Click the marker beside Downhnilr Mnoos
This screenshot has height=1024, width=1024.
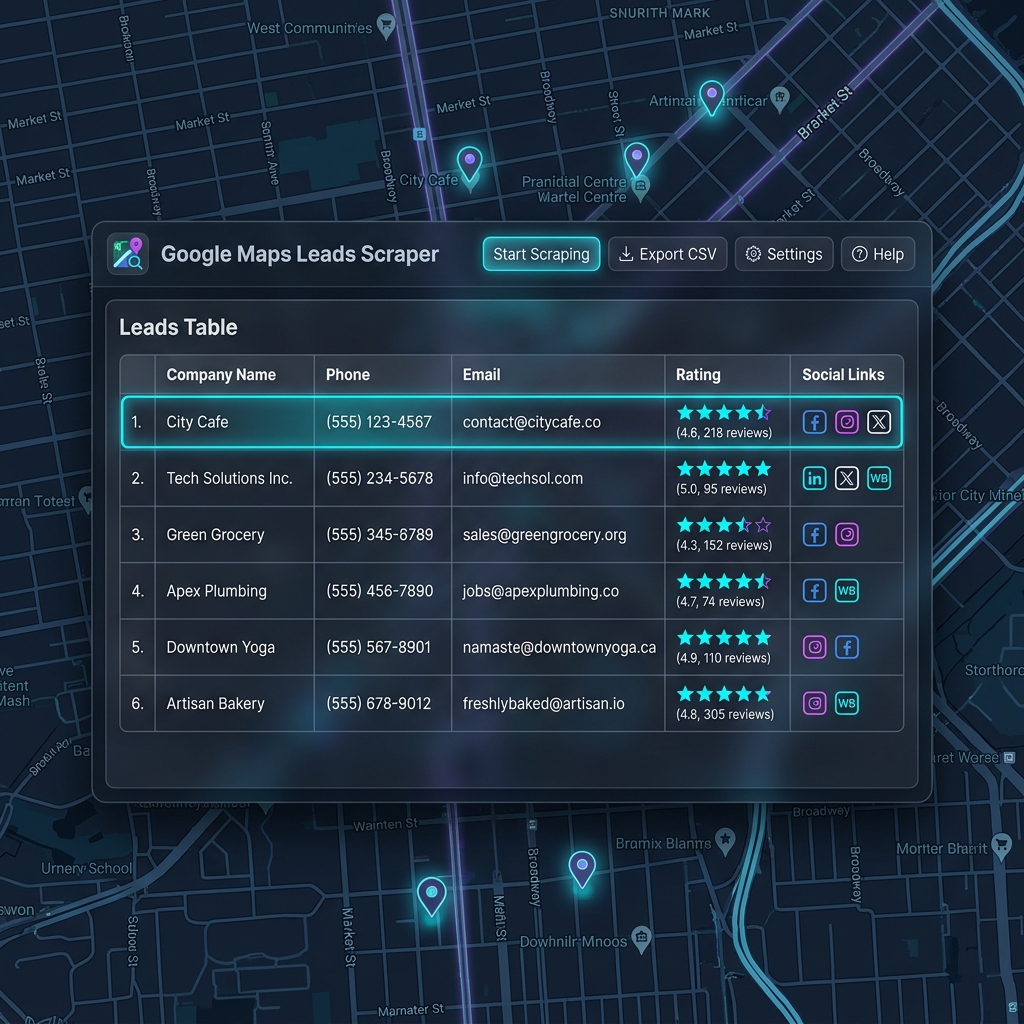coord(641,939)
